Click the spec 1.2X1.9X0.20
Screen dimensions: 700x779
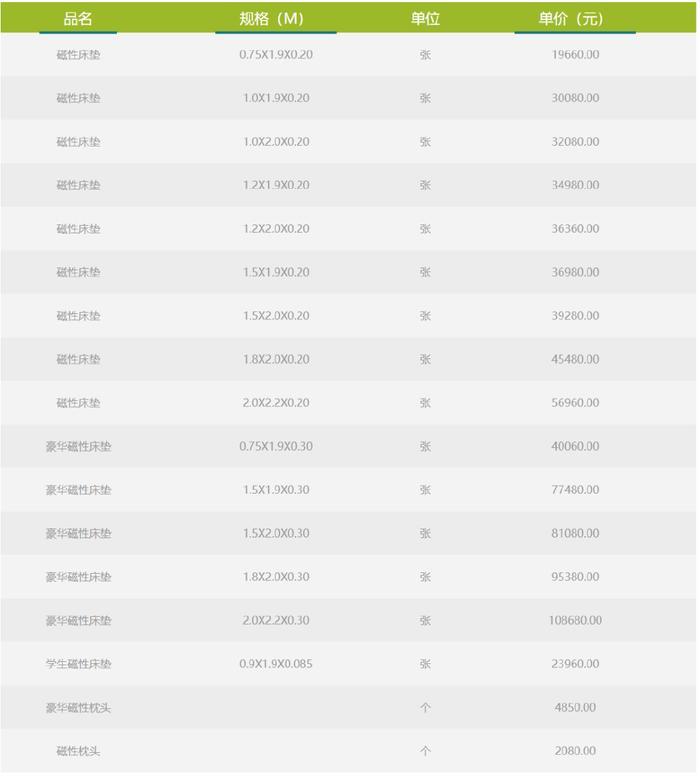click(275, 185)
